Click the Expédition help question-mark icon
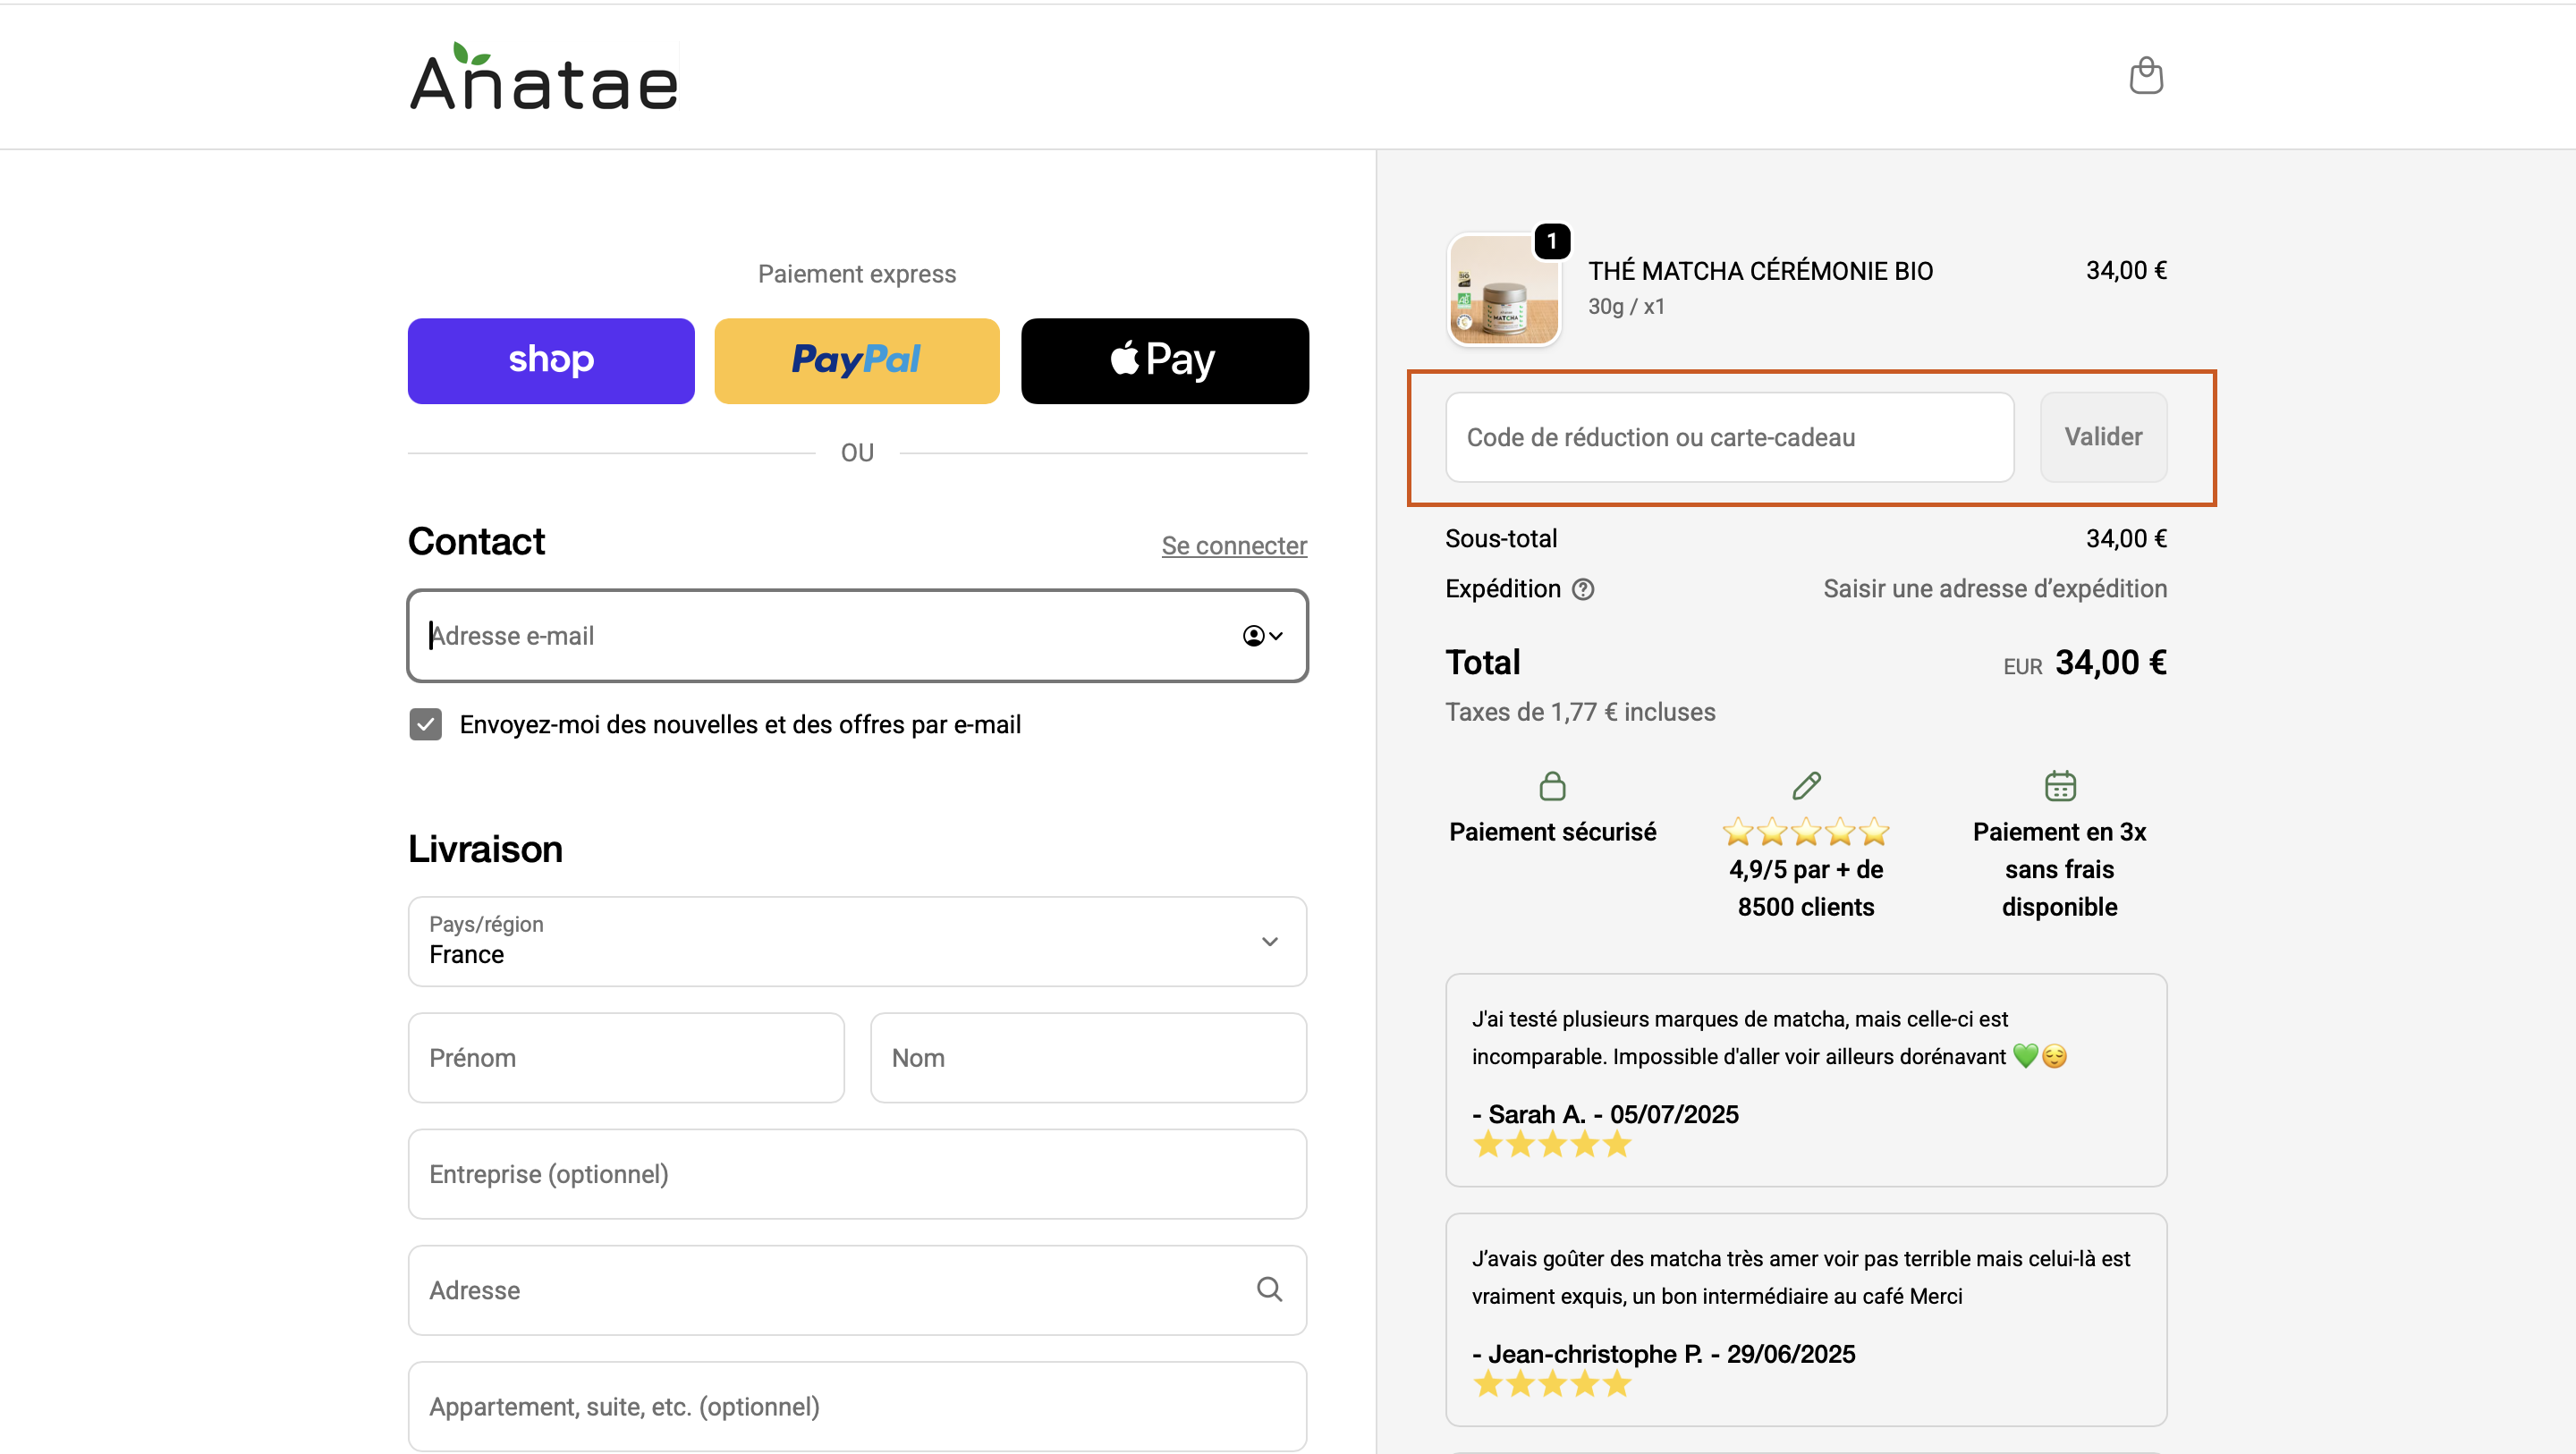 [1583, 589]
